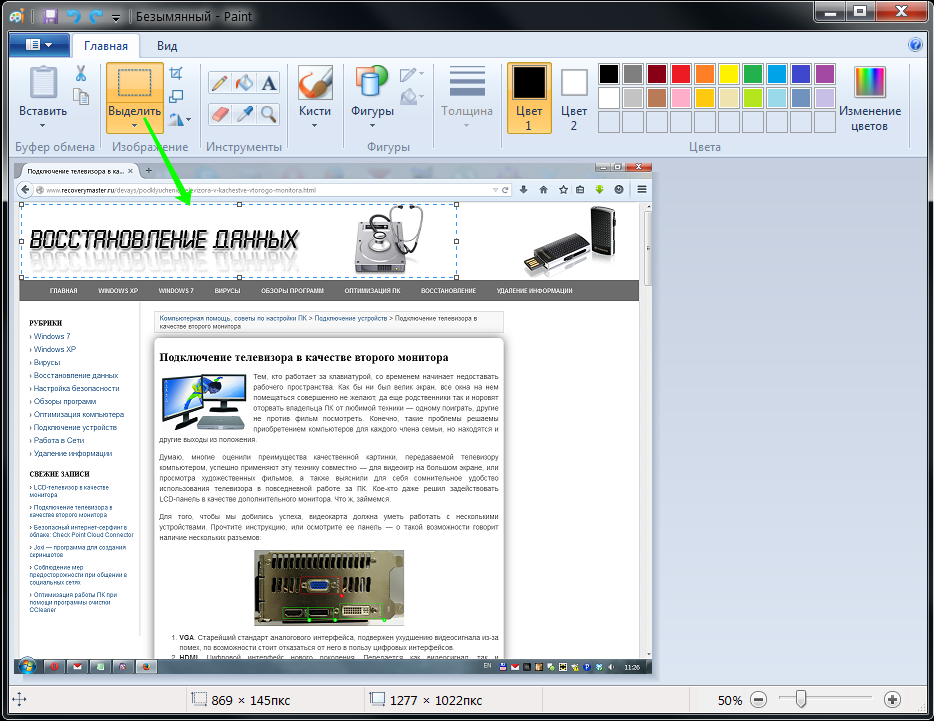Pick the white color swatch in palette
The height and width of the screenshot is (721, 934).
[x=609, y=98]
